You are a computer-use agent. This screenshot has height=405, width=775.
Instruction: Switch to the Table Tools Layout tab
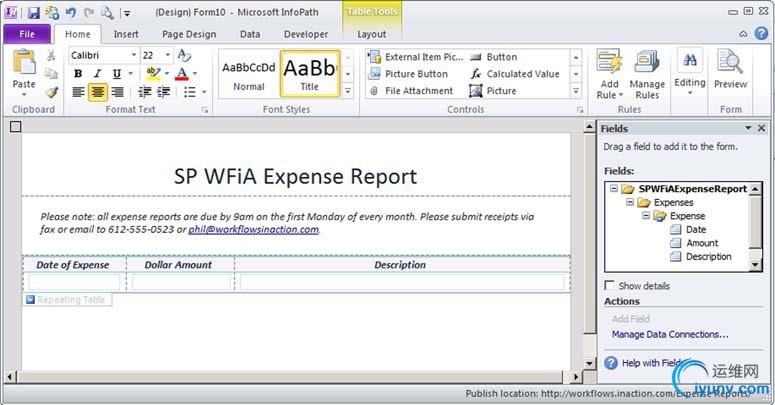(x=372, y=34)
